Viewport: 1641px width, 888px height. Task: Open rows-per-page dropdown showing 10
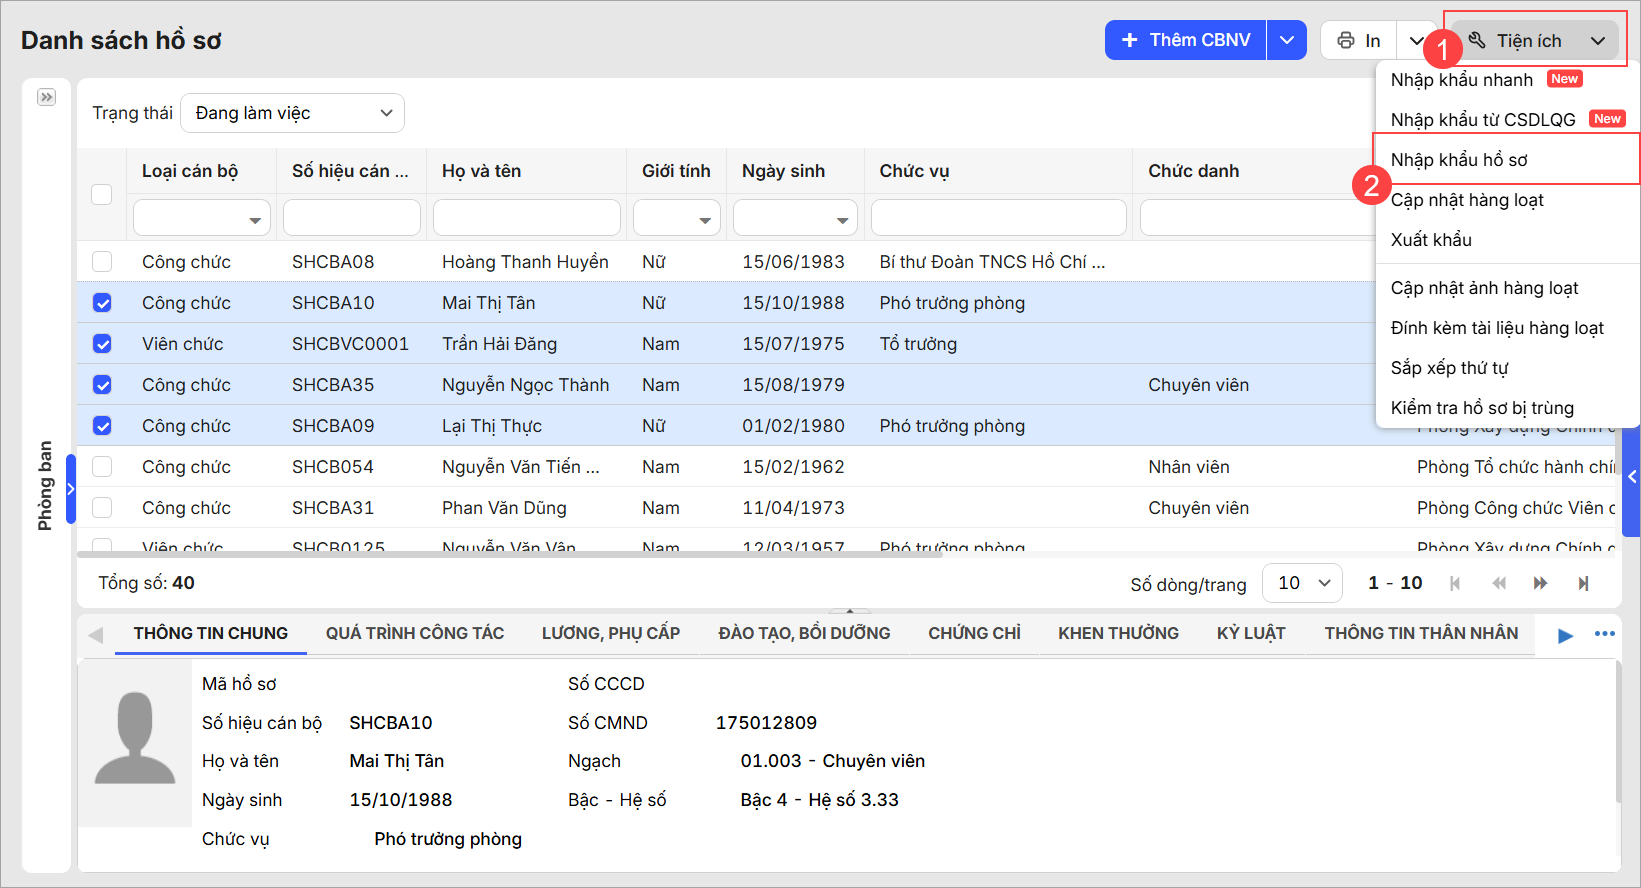1302,583
